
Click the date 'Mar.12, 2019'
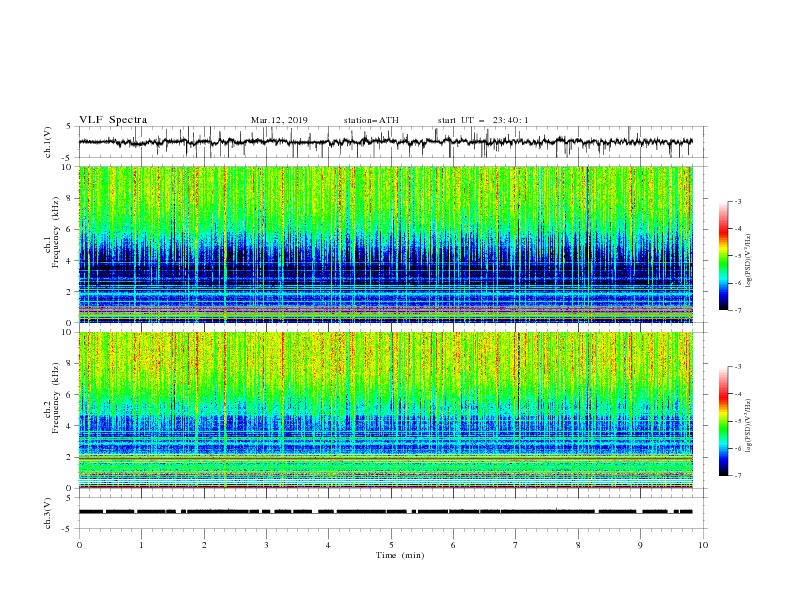tap(279, 120)
